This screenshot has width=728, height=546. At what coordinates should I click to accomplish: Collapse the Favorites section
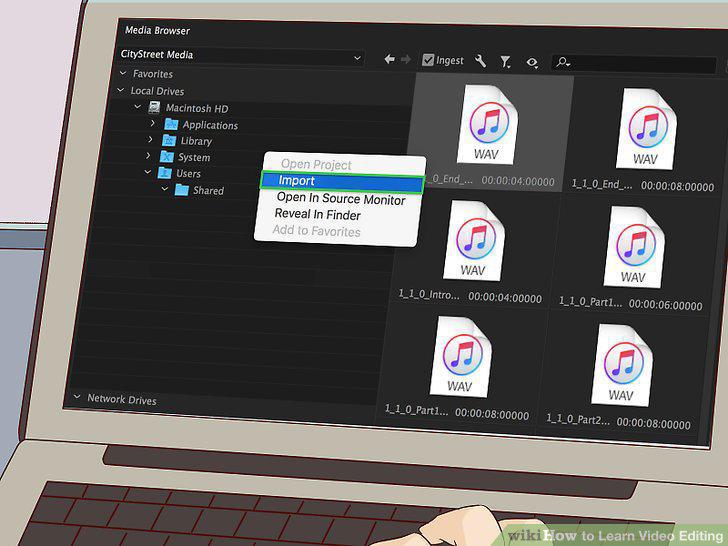coord(123,73)
